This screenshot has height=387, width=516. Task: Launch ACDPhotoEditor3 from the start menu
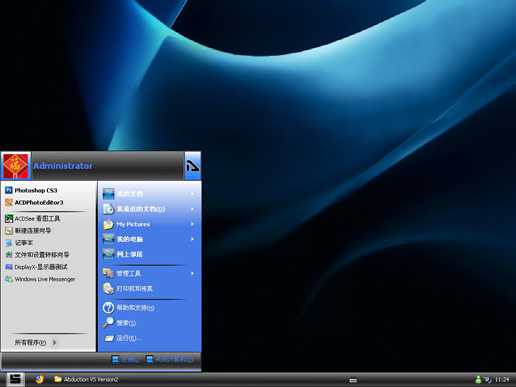pyautogui.click(x=34, y=202)
